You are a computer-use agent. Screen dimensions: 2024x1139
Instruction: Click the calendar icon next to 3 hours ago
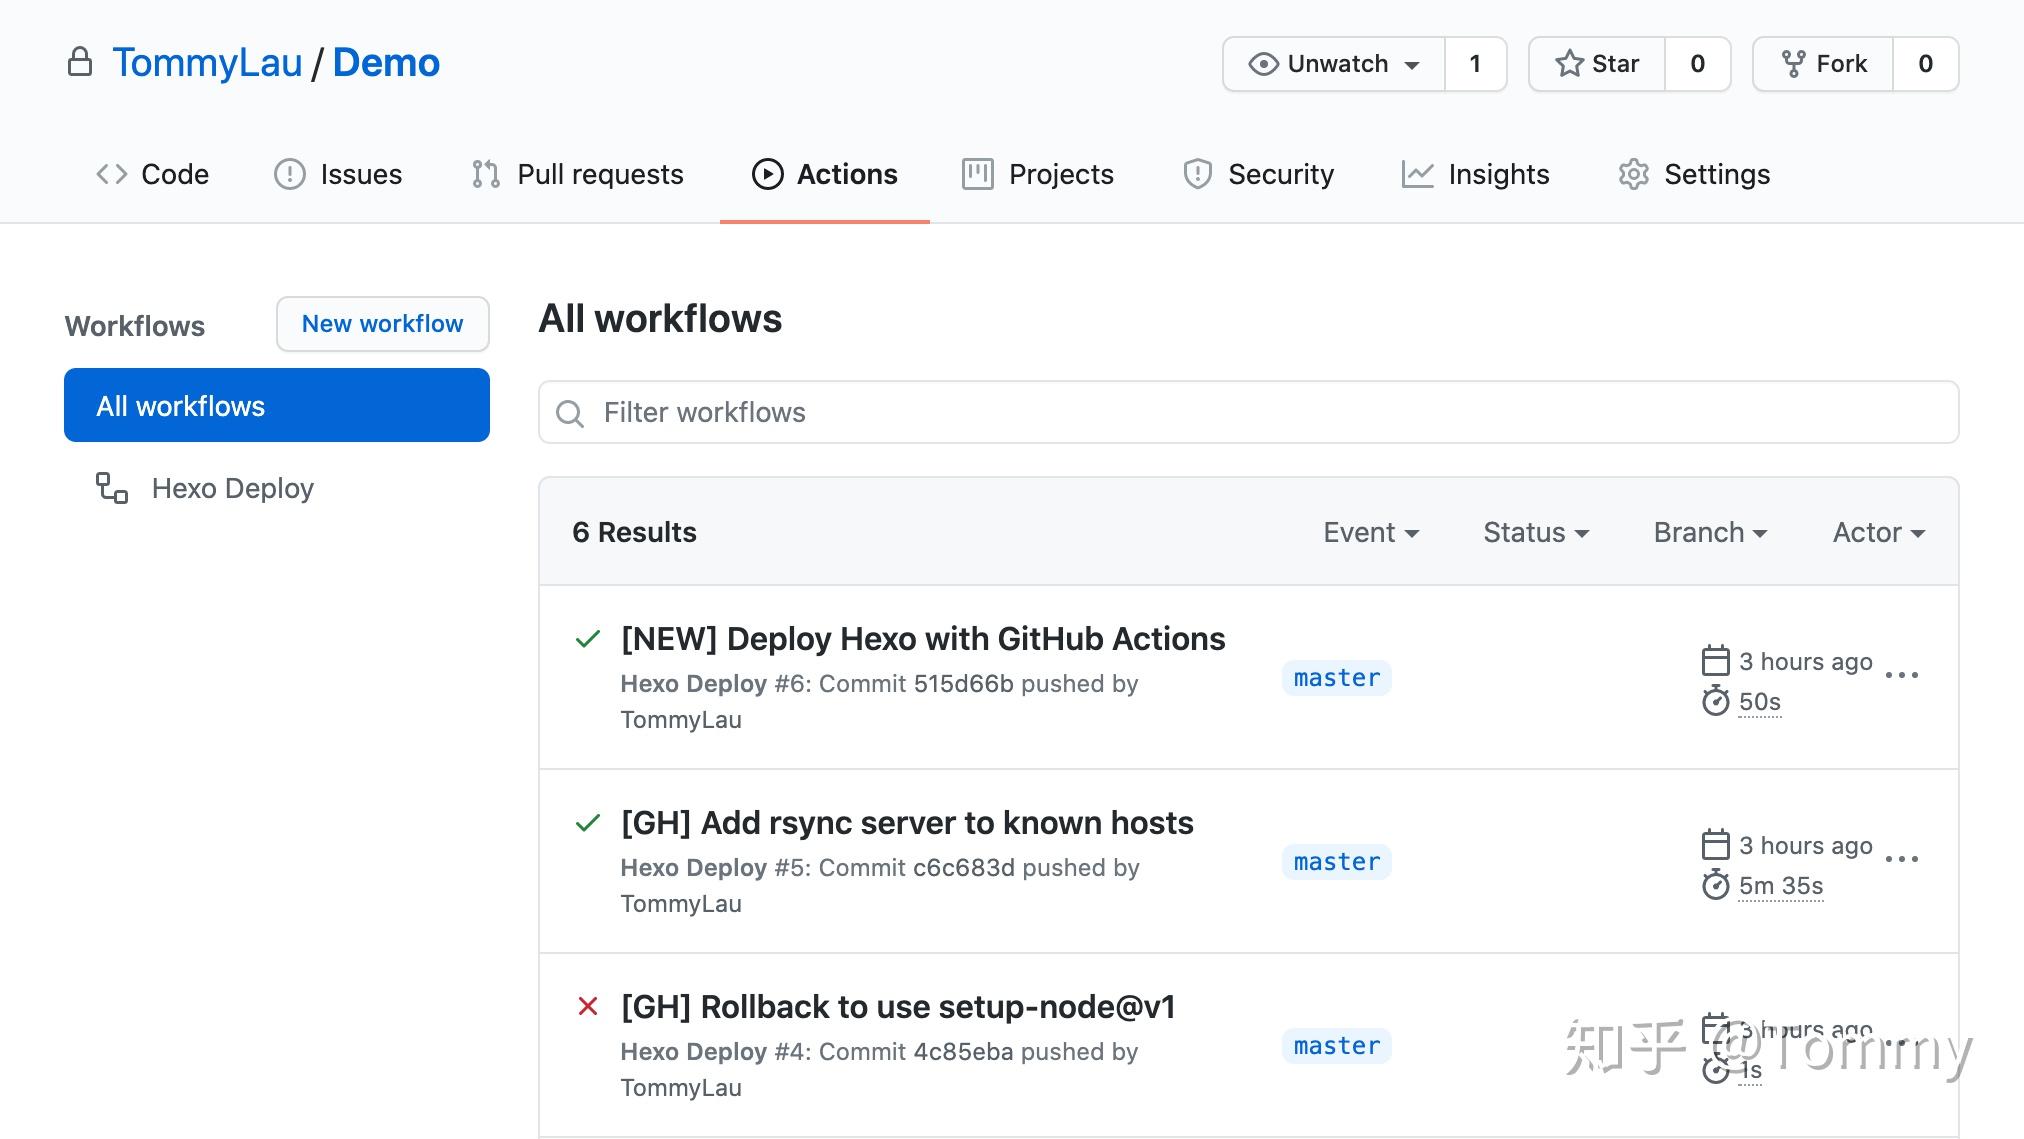(x=1715, y=660)
